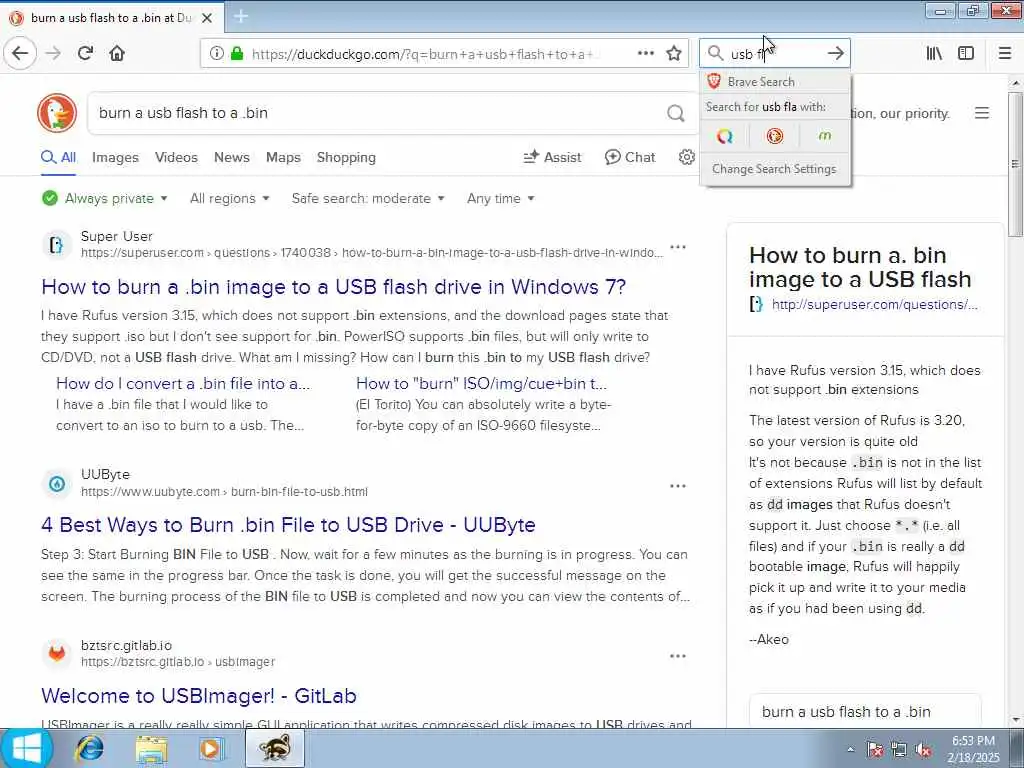
Task: Open 'How to burn a .bin image' result
Action: pos(333,287)
